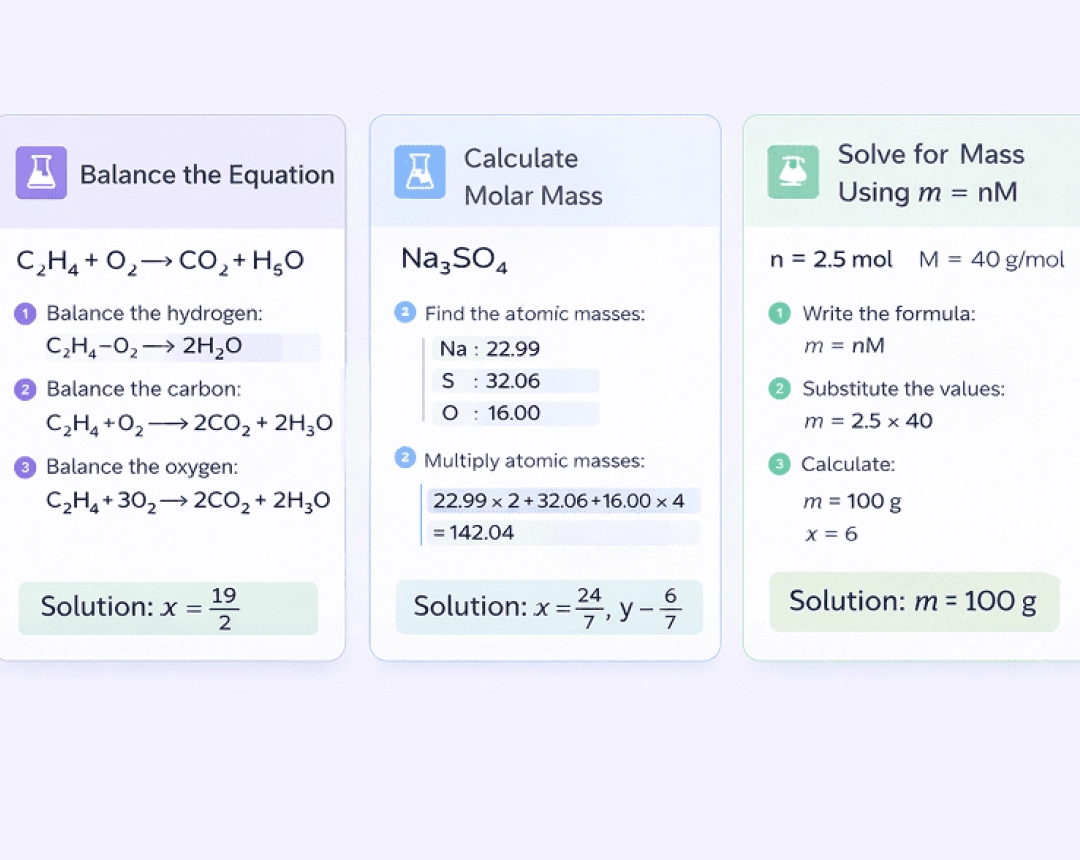Click the Solution m = 100 g box

913,602
